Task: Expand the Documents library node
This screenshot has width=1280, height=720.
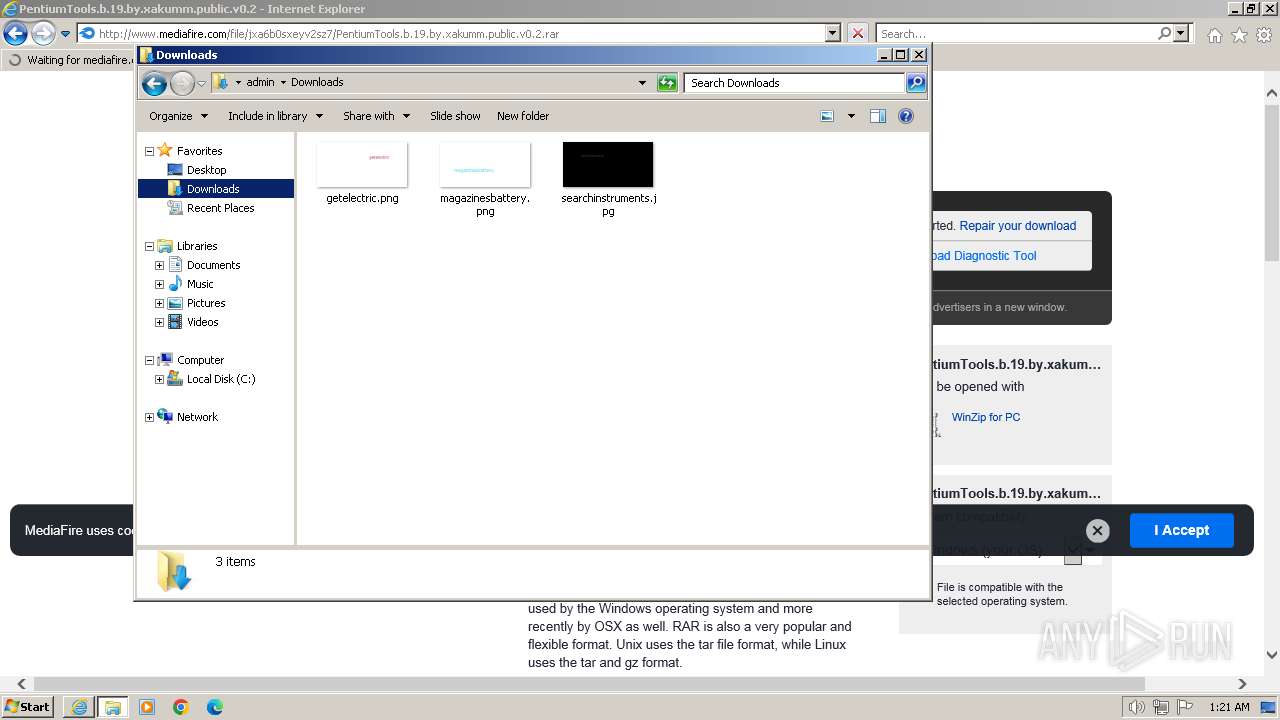Action: (x=159, y=265)
